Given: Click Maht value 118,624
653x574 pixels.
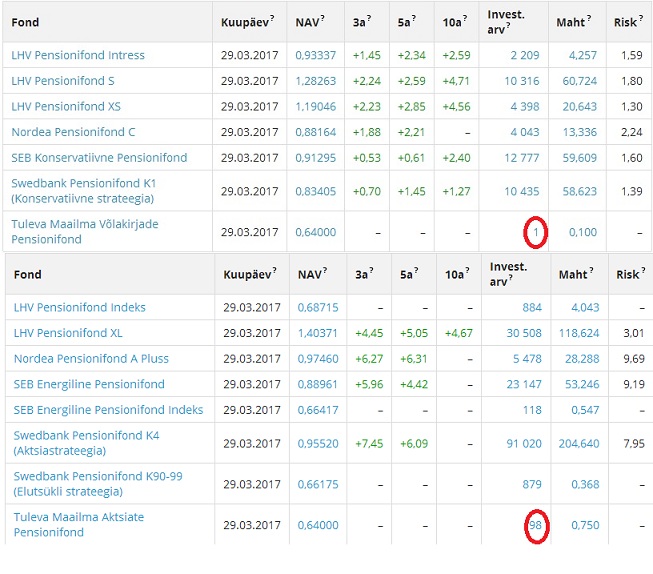Looking at the screenshot, I should [579, 333].
